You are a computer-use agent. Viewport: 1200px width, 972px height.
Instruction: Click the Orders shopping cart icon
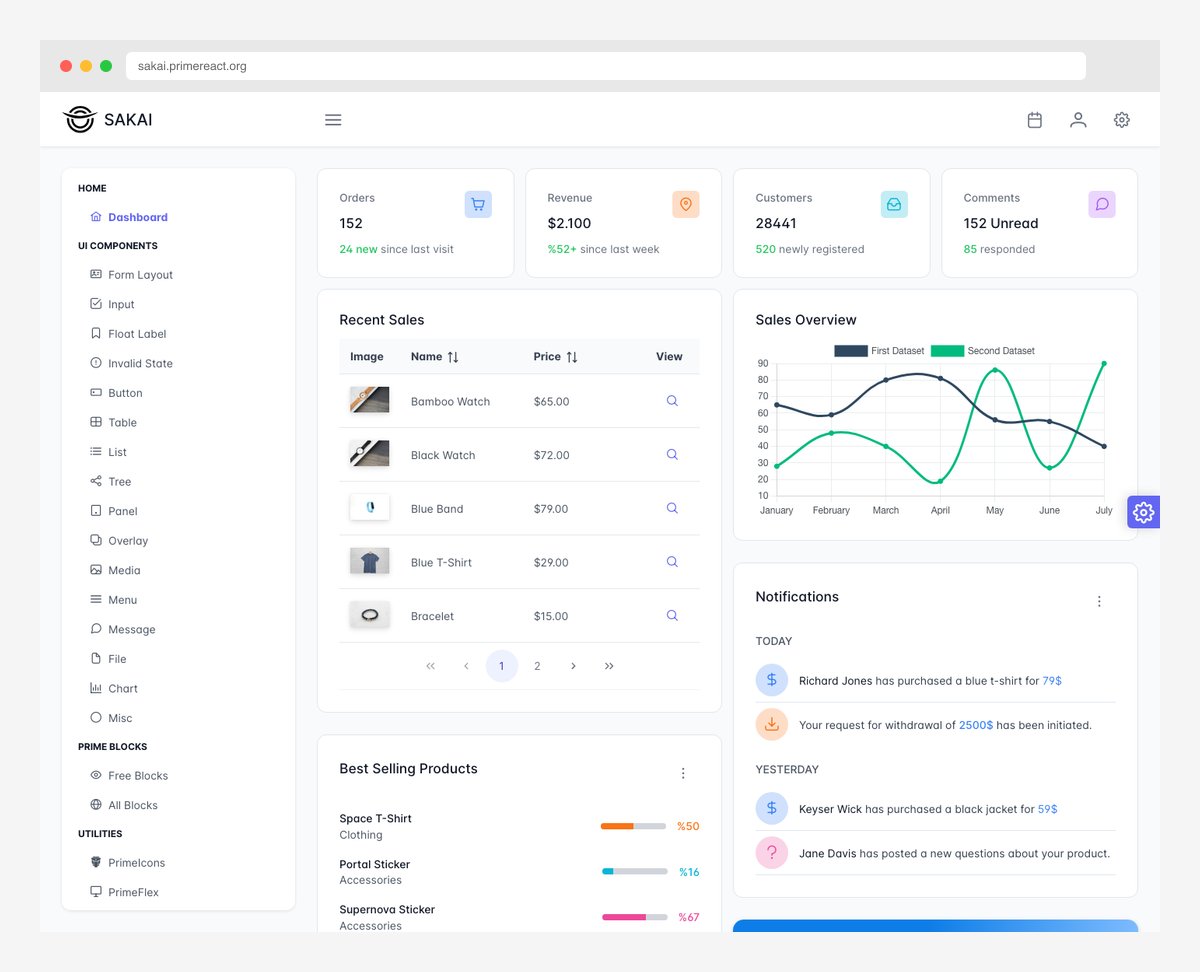pyautogui.click(x=478, y=204)
